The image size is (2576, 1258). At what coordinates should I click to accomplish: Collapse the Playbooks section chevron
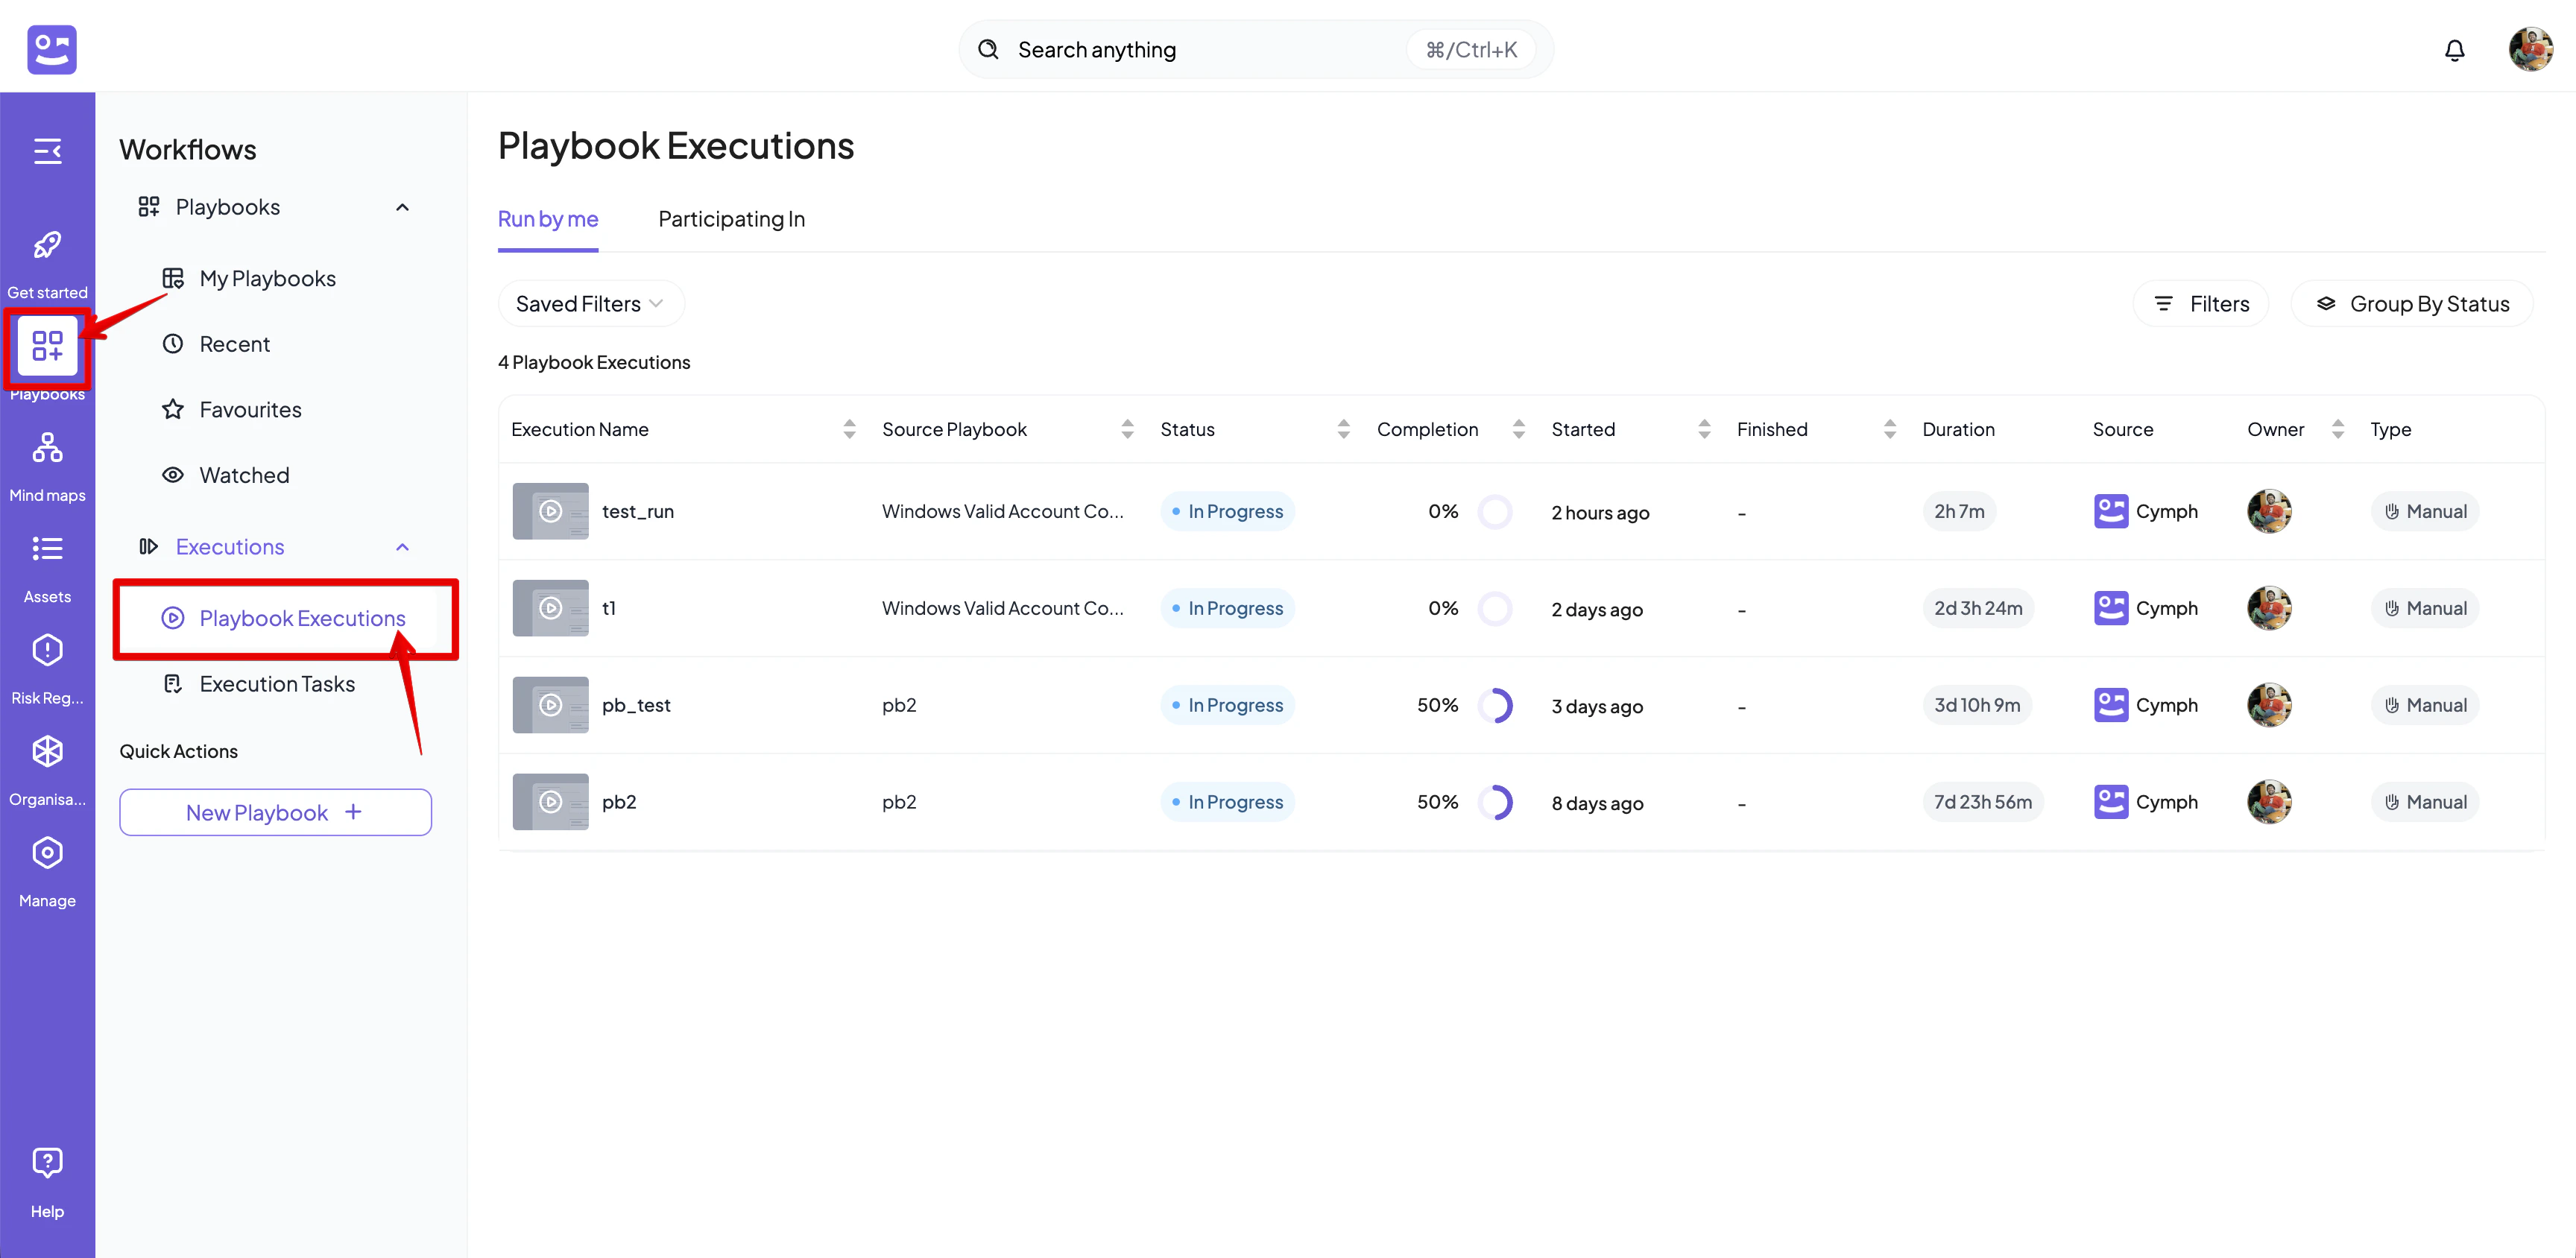402,207
